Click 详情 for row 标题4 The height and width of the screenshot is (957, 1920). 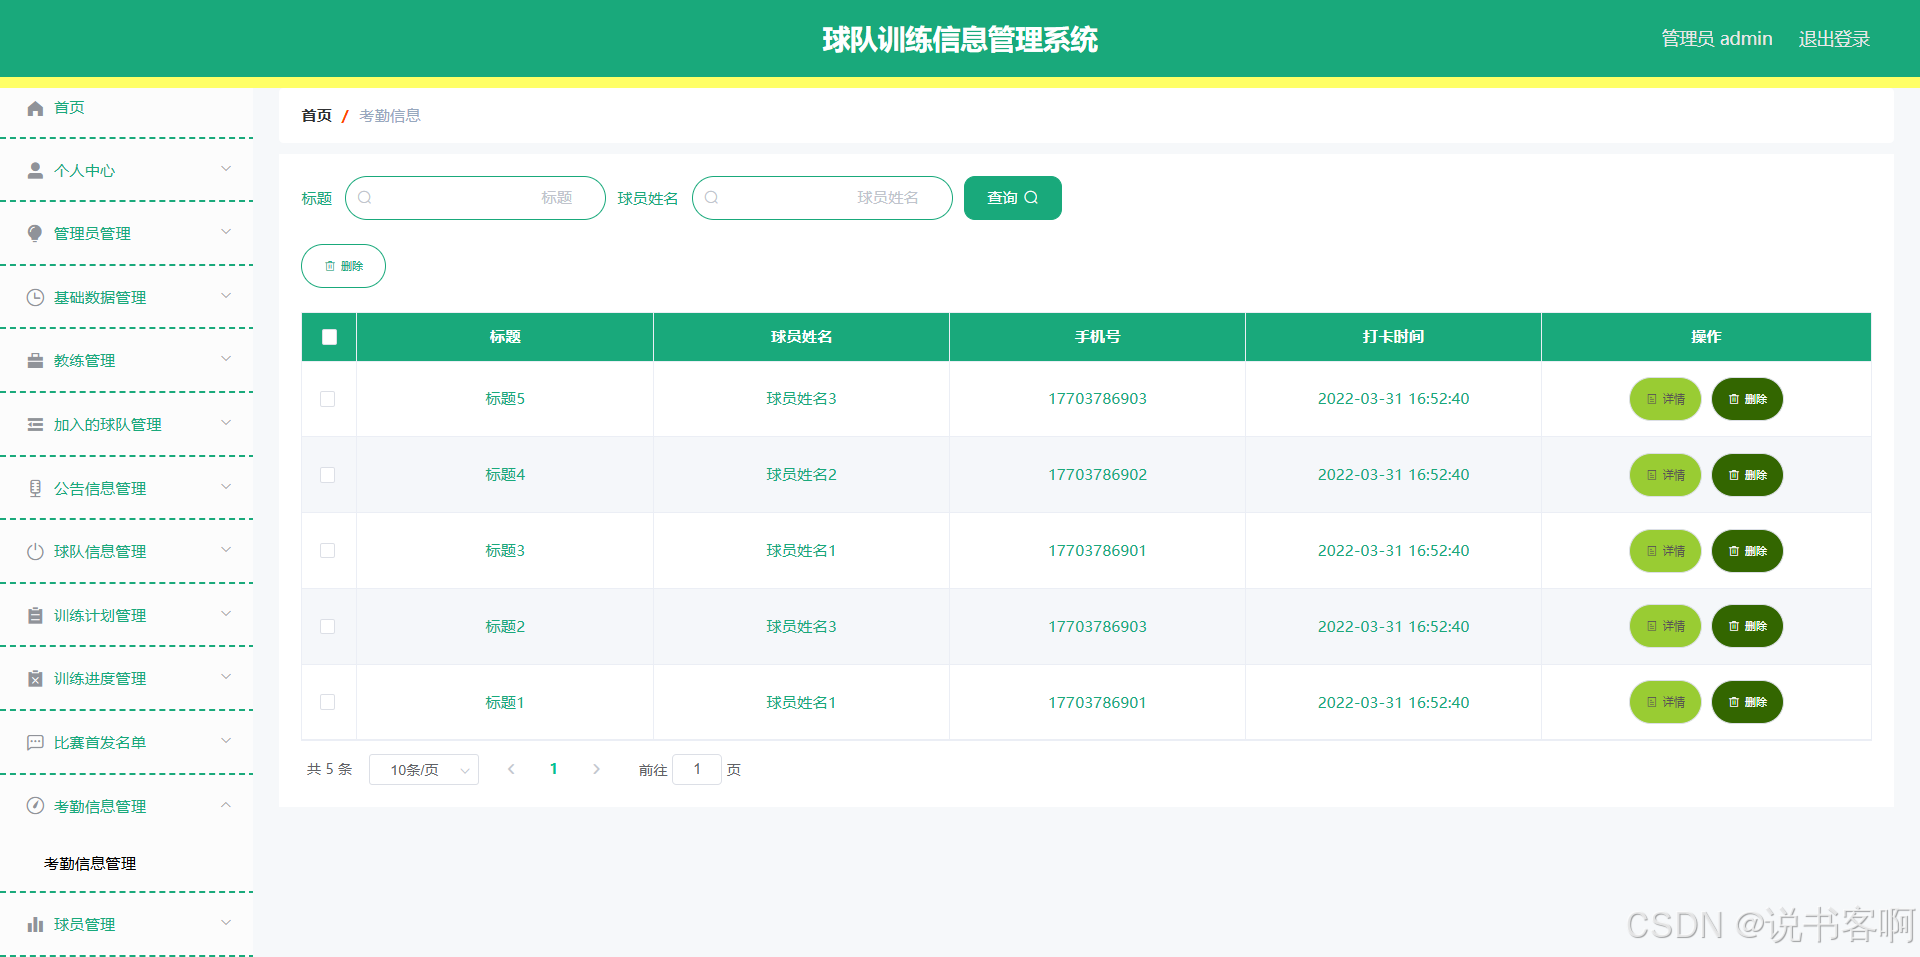pyautogui.click(x=1665, y=475)
